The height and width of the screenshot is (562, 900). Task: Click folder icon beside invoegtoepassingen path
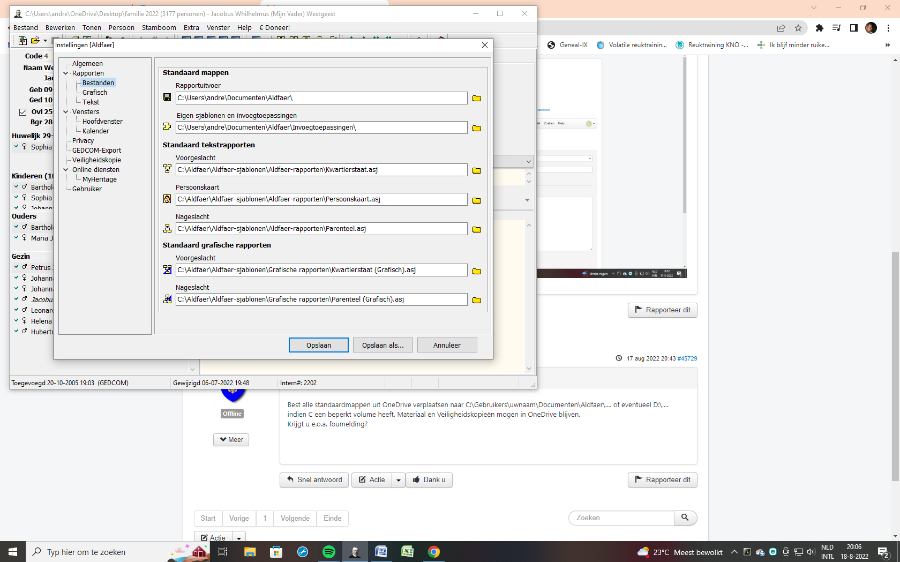pos(477,128)
